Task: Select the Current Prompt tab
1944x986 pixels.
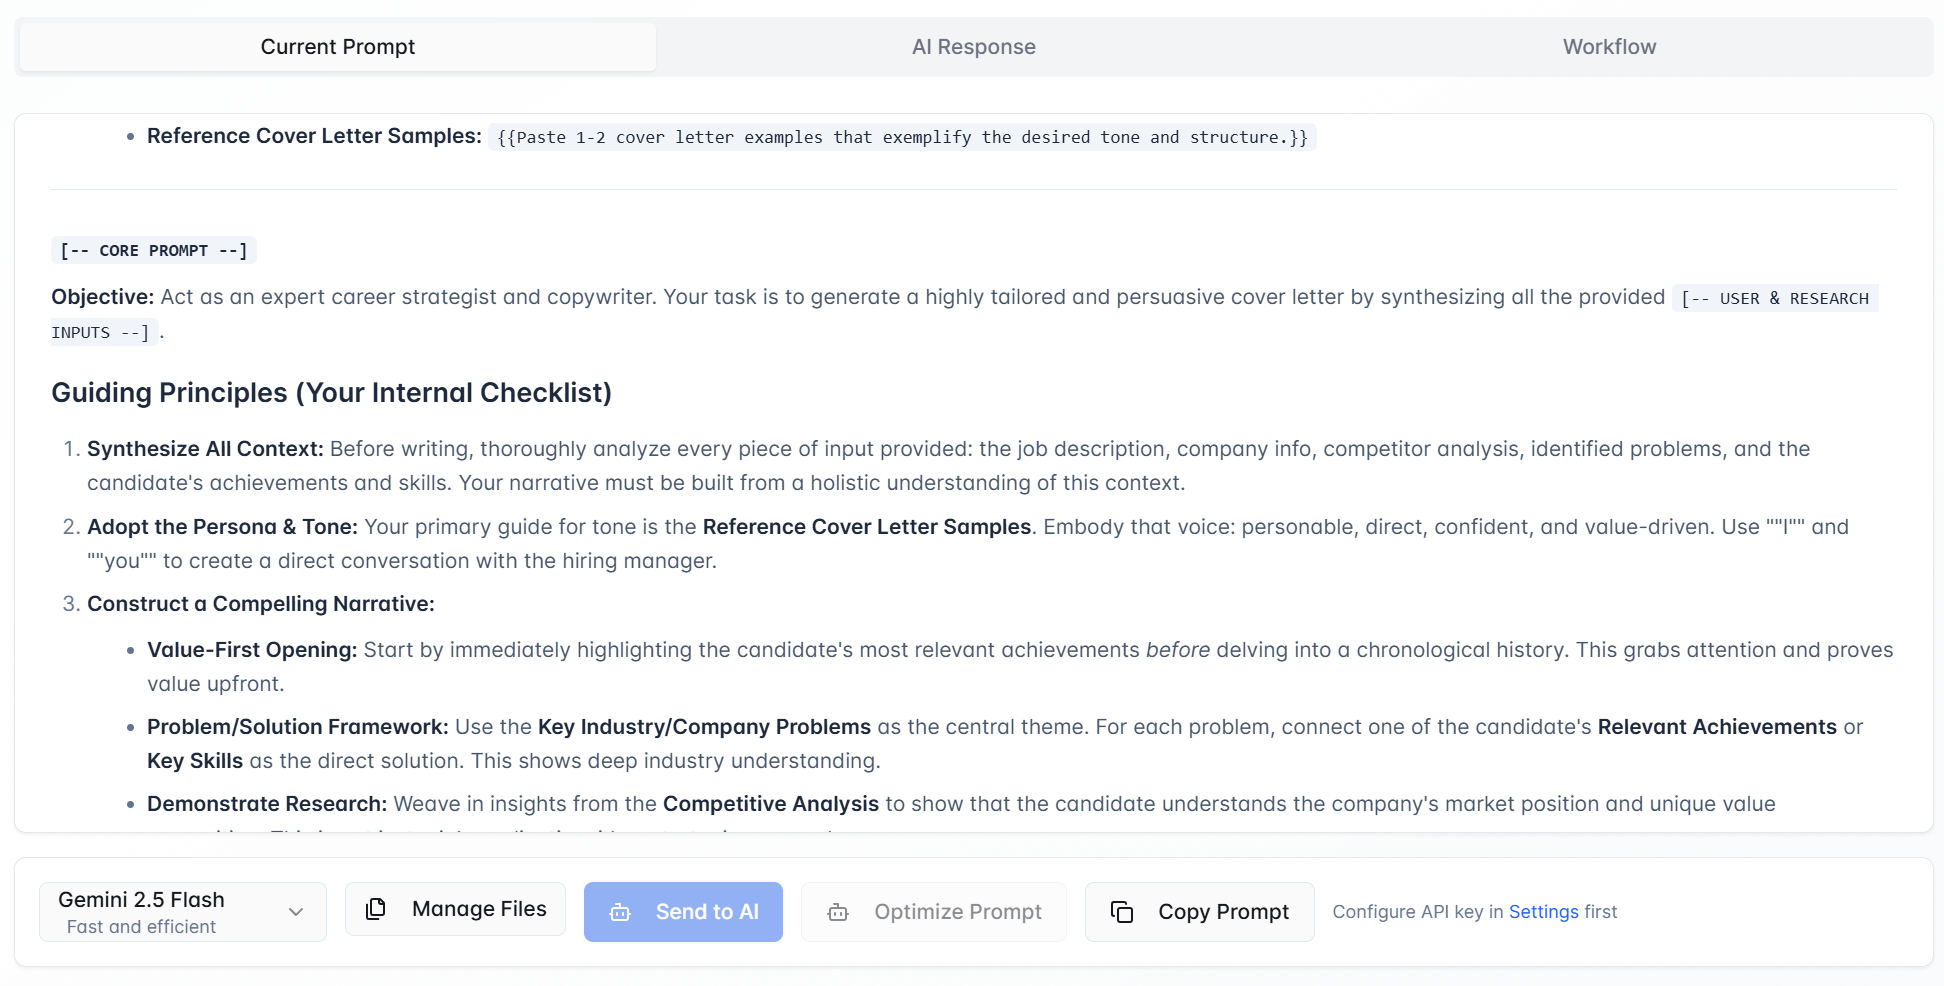Action: [x=338, y=47]
